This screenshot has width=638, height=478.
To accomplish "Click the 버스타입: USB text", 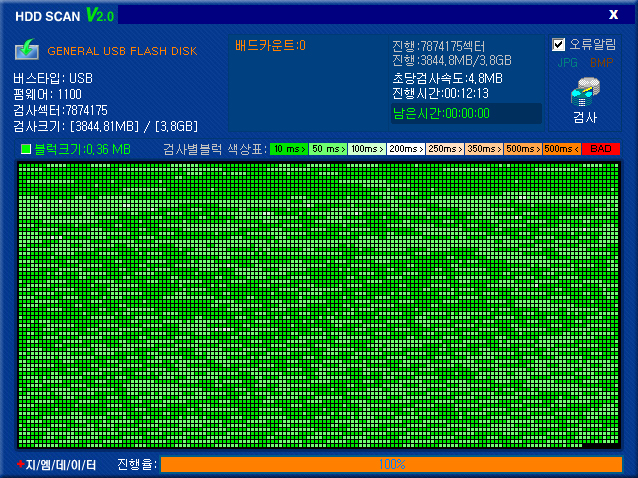I will click(x=53, y=79).
